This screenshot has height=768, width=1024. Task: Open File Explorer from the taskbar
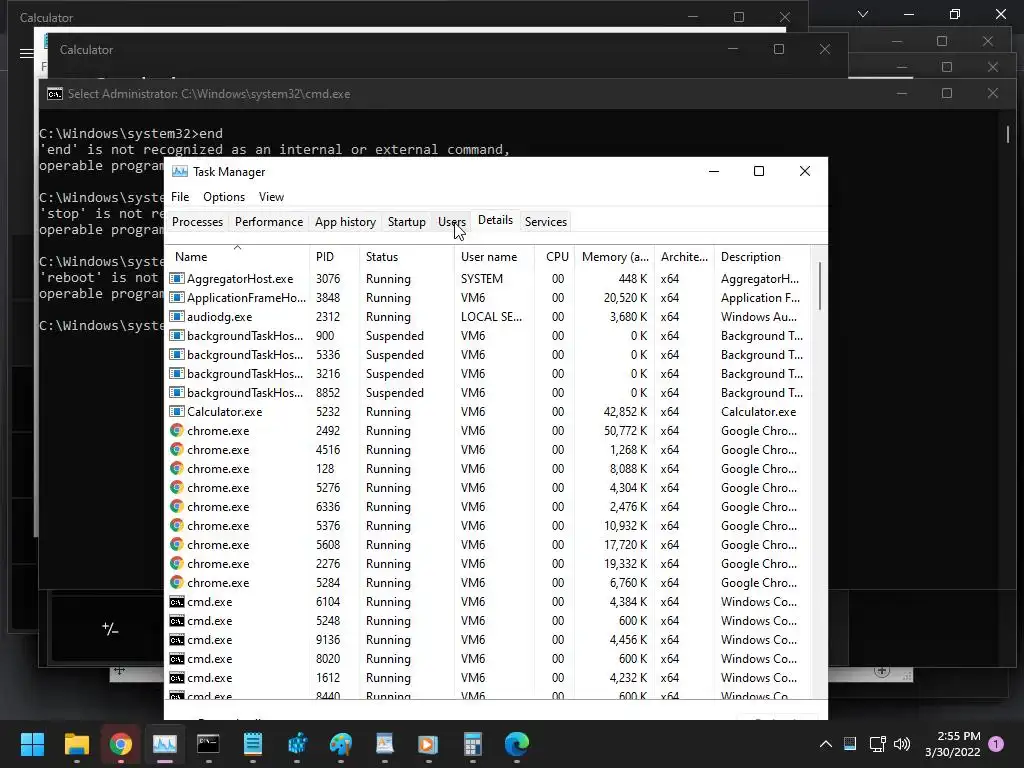(x=76, y=744)
